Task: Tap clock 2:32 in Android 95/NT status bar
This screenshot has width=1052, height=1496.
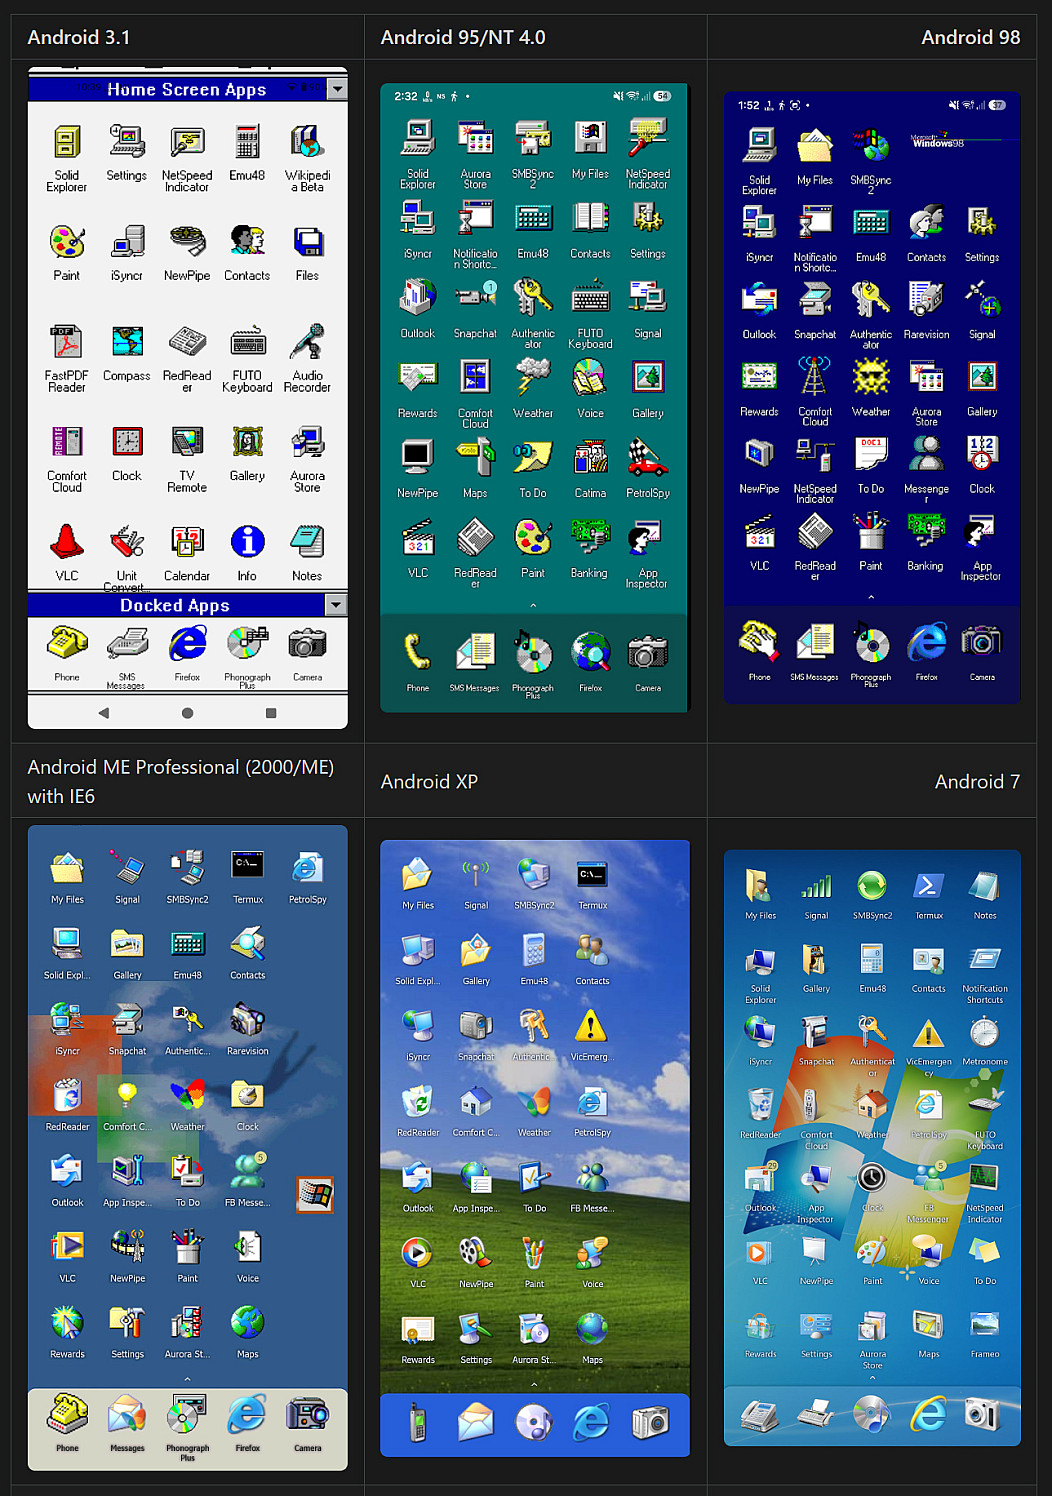Action: coord(406,96)
